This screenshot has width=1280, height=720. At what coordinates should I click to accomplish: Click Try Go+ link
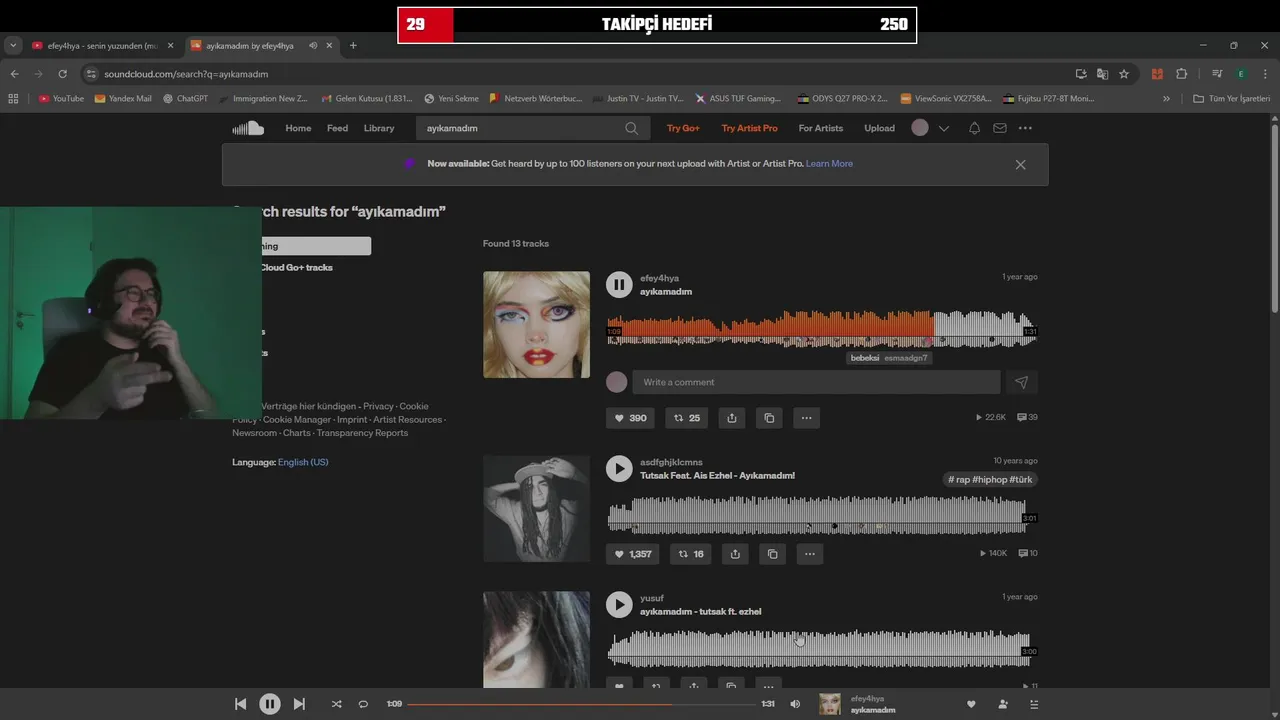click(683, 128)
